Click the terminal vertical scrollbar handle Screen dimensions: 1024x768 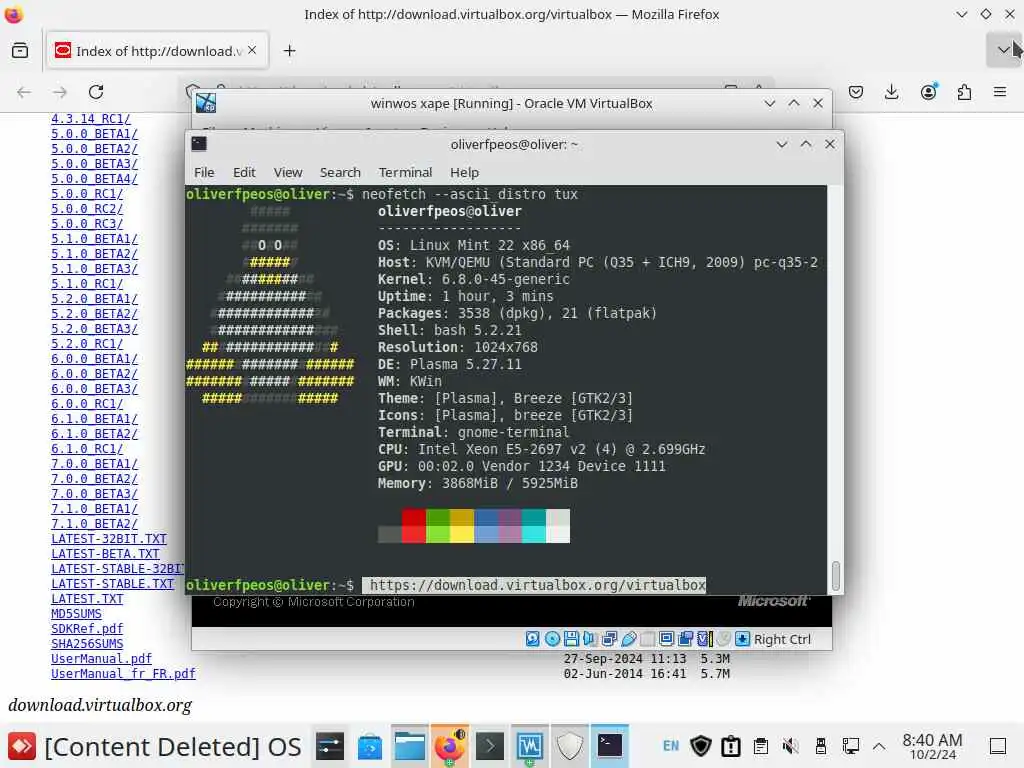click(835, 575)
